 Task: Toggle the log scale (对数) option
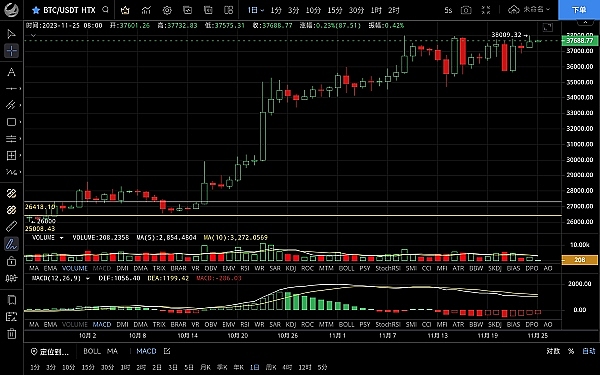553,351
